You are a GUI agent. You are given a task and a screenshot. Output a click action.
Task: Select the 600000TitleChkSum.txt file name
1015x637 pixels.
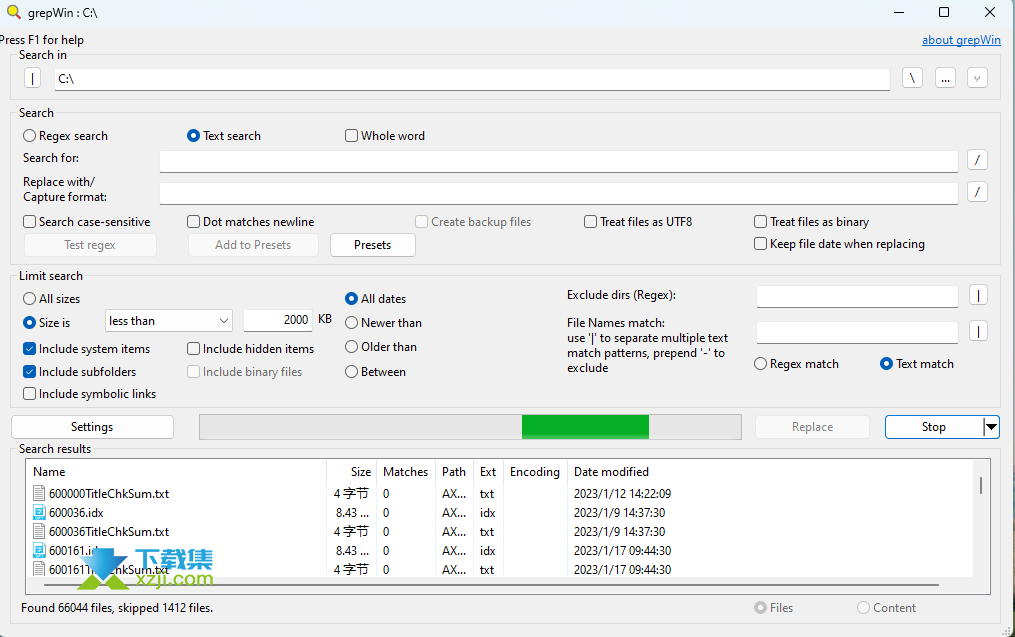click(x=109, y=493)
